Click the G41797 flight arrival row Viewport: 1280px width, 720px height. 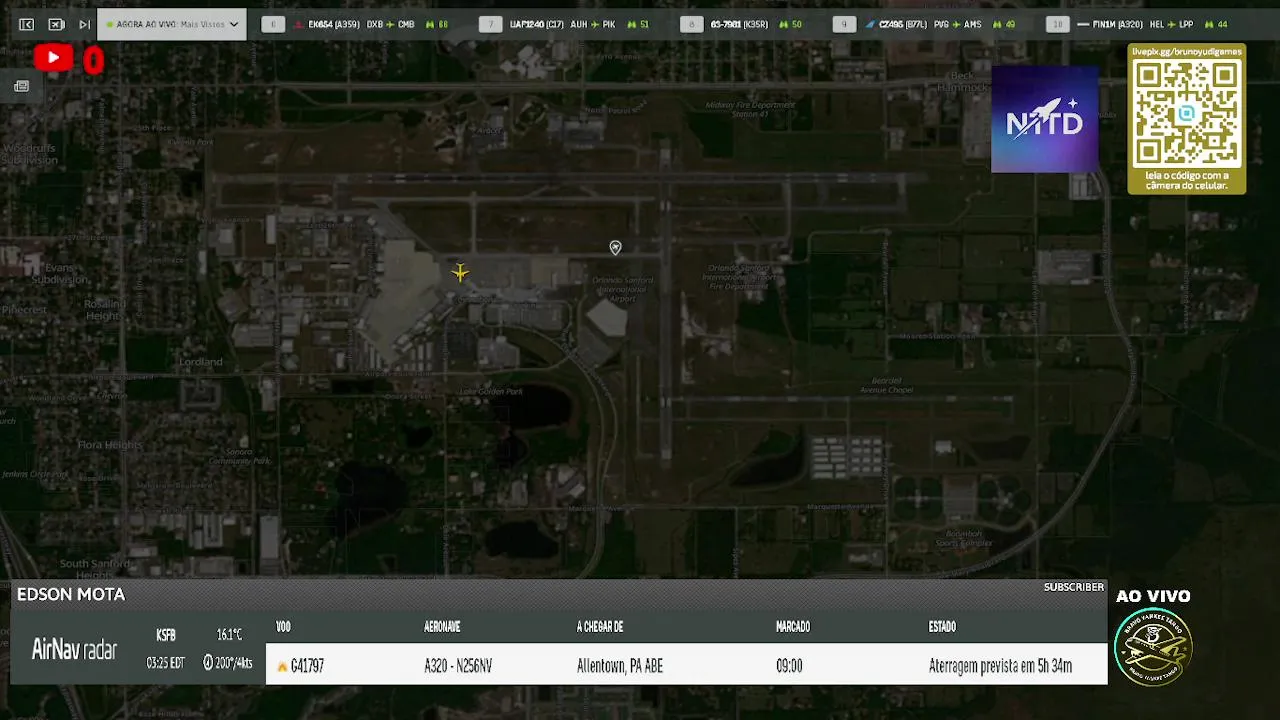(x=686, y=665)
